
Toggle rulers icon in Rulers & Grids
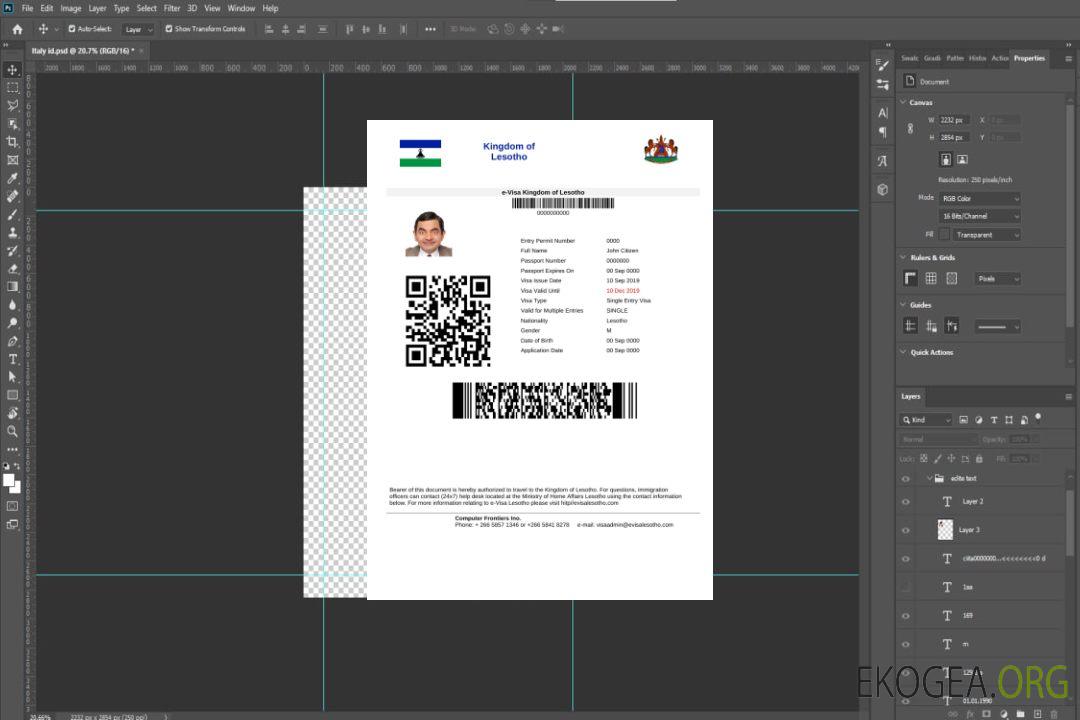pyautogui.click(x=911, y=278)
